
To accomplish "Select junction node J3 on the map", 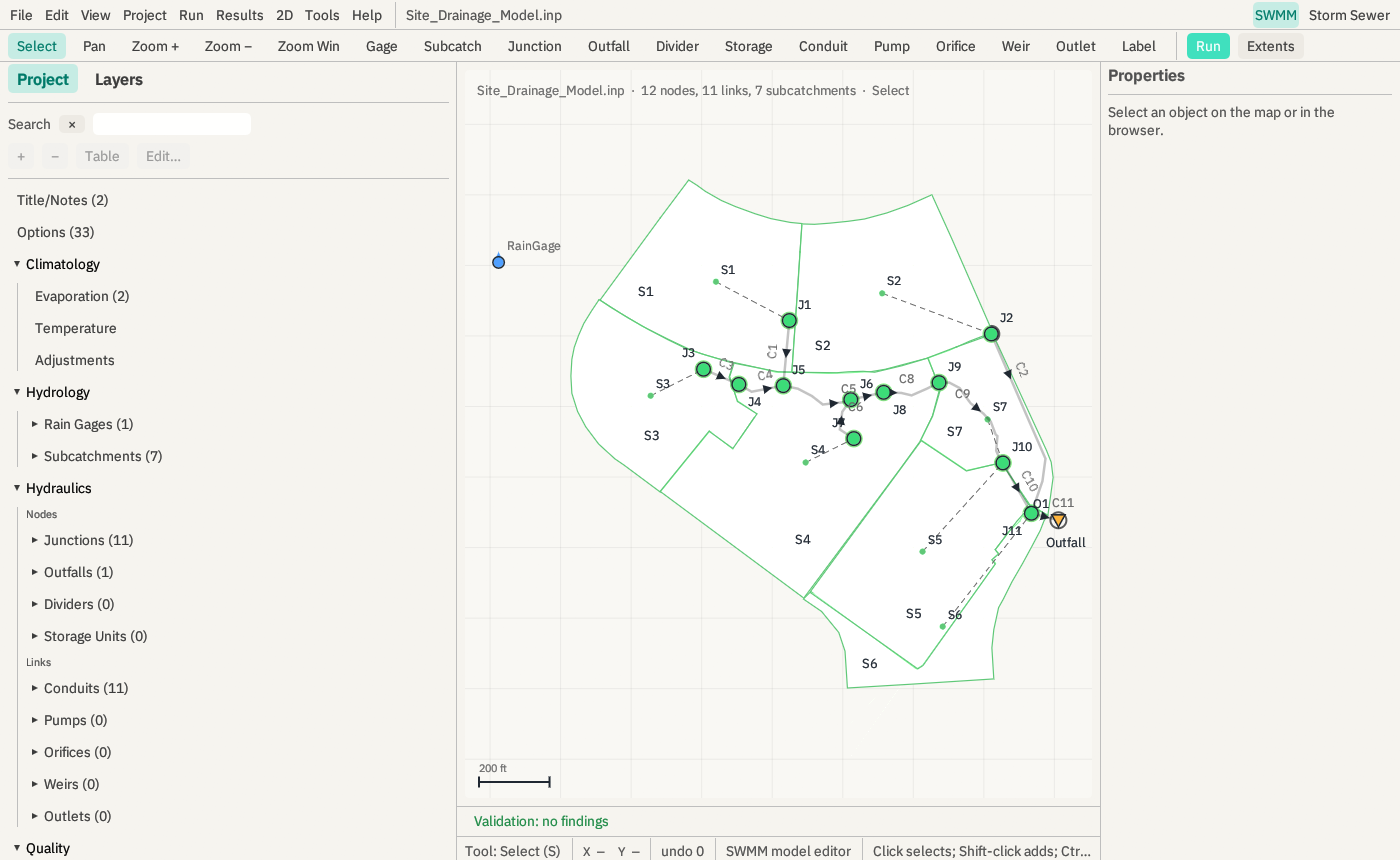I will [x=703, y=369].
